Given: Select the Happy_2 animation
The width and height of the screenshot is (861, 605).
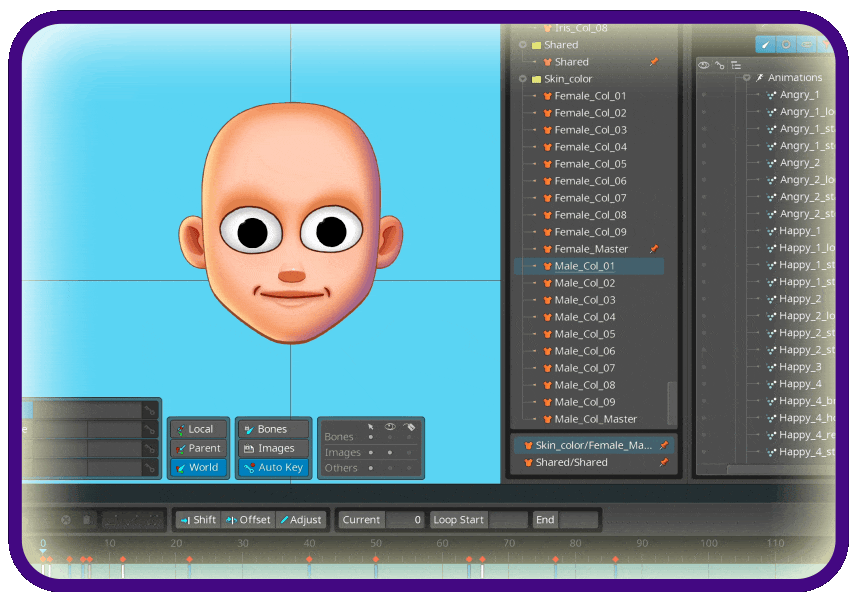Looking at the screenshot, I should [x=800, y=299].
